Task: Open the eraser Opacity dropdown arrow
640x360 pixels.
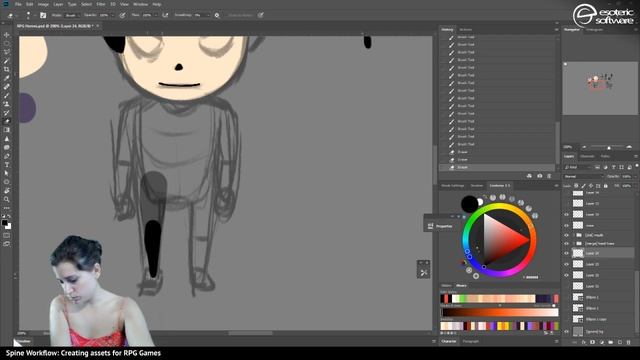Action: coord(112,15)
